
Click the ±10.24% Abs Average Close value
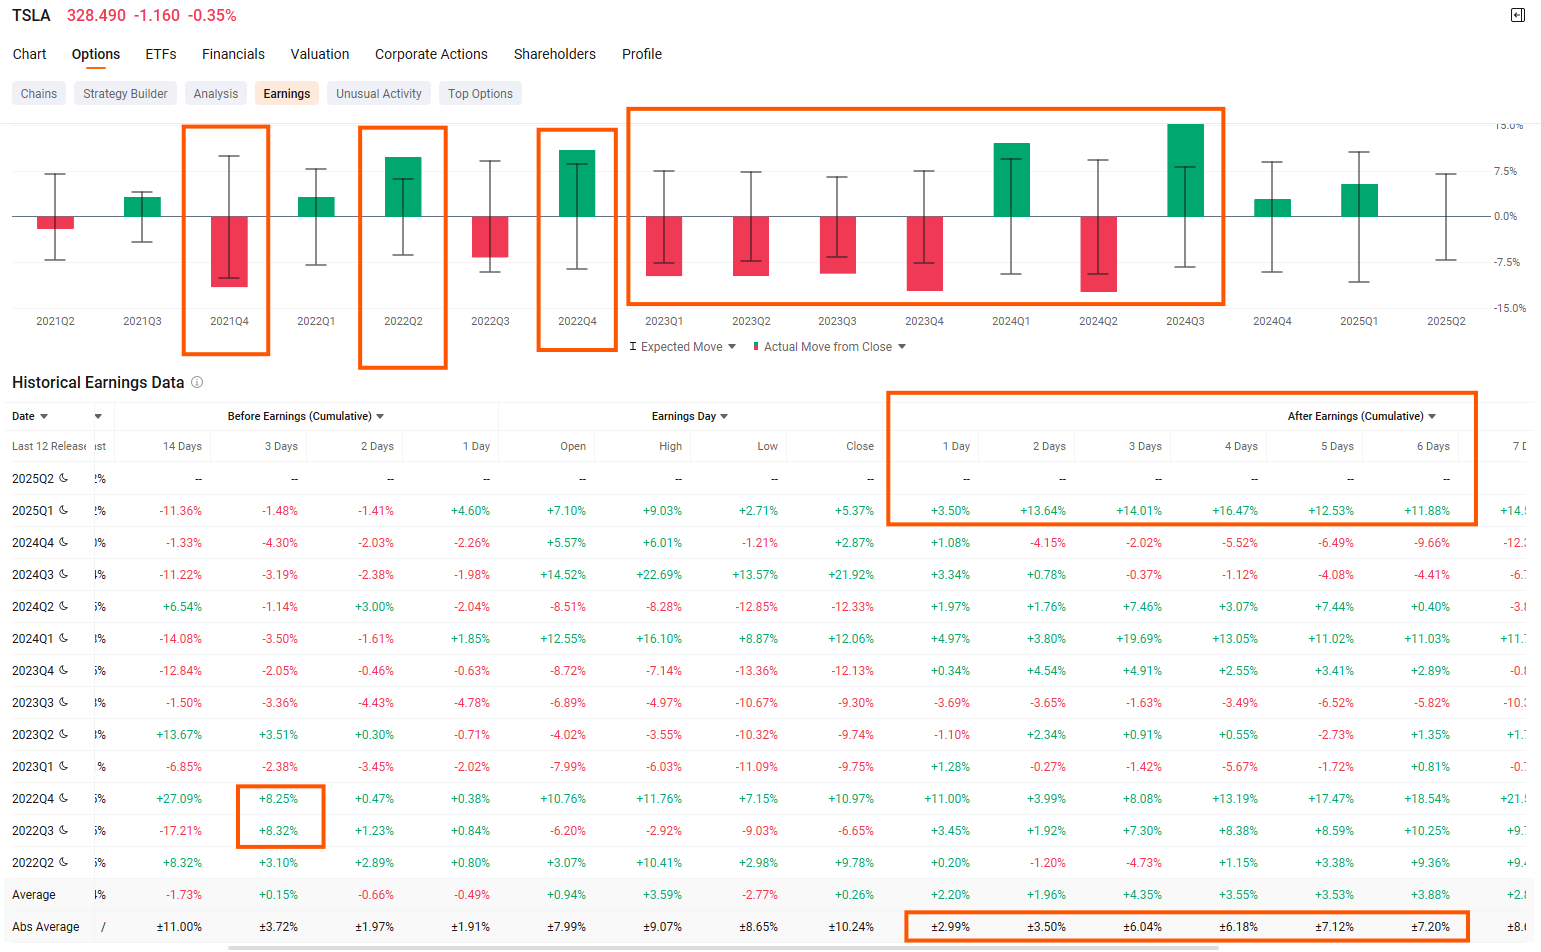(x=851, y=927)
